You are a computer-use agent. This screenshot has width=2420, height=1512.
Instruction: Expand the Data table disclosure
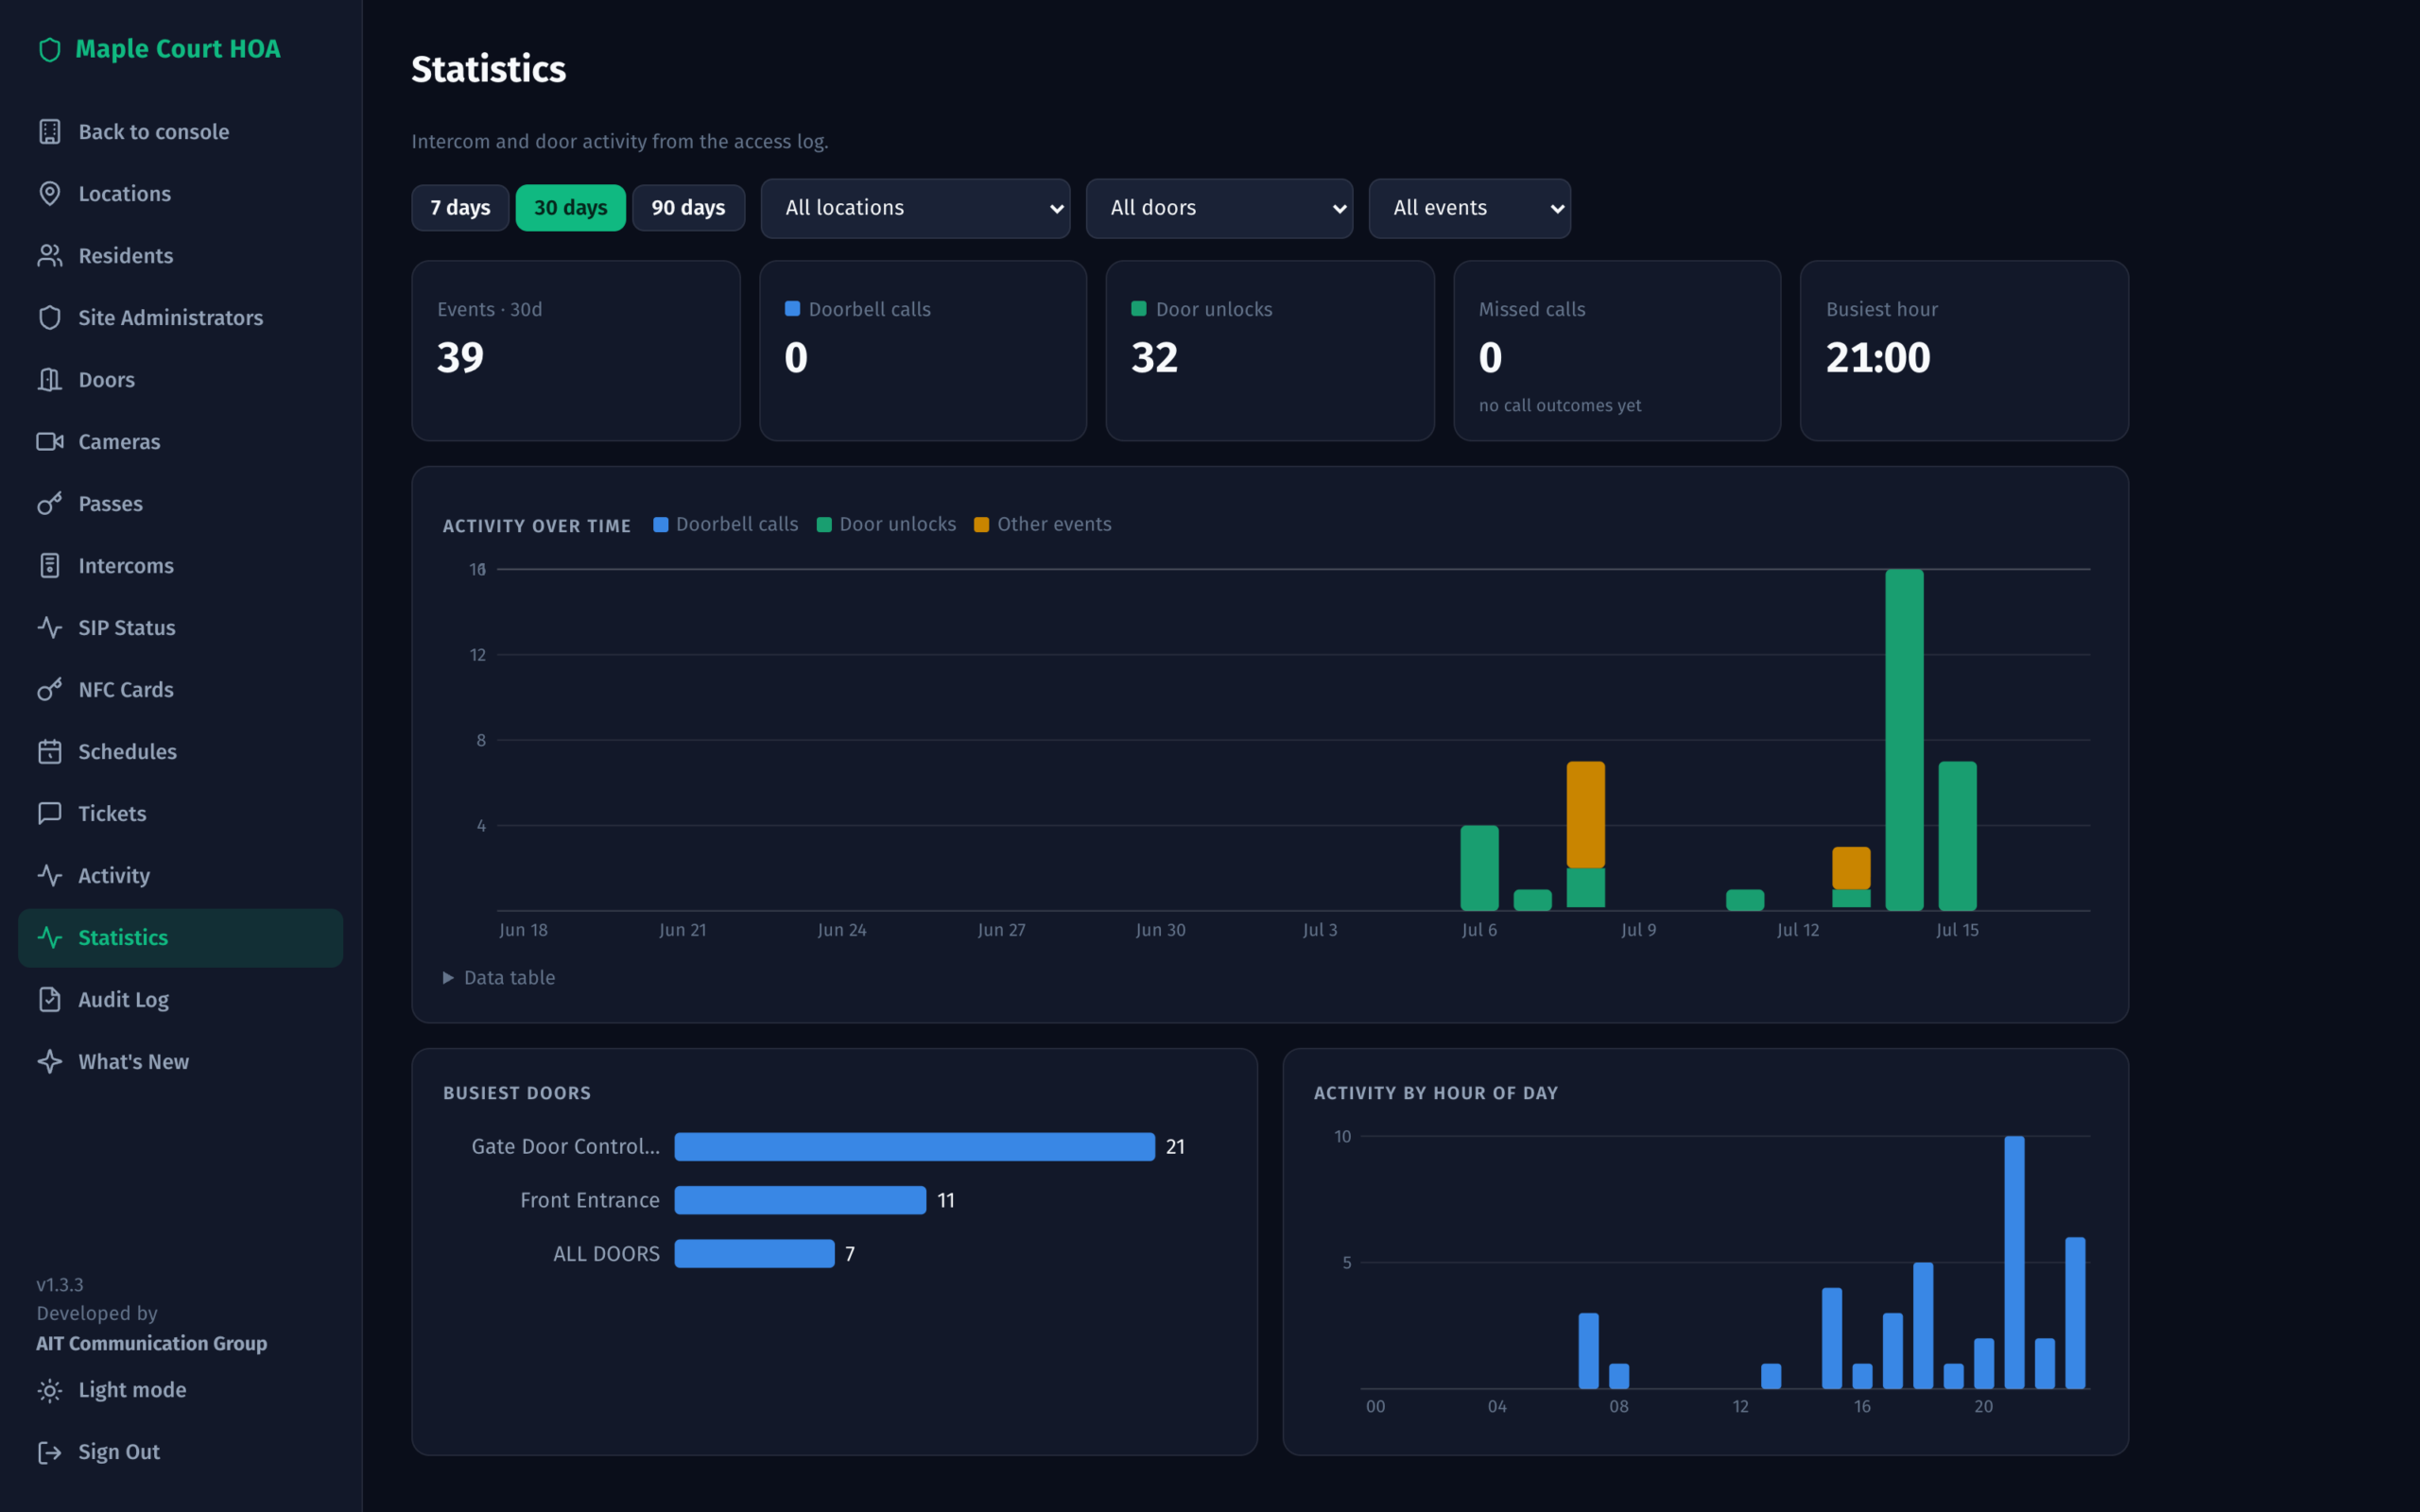pos(499,978)
